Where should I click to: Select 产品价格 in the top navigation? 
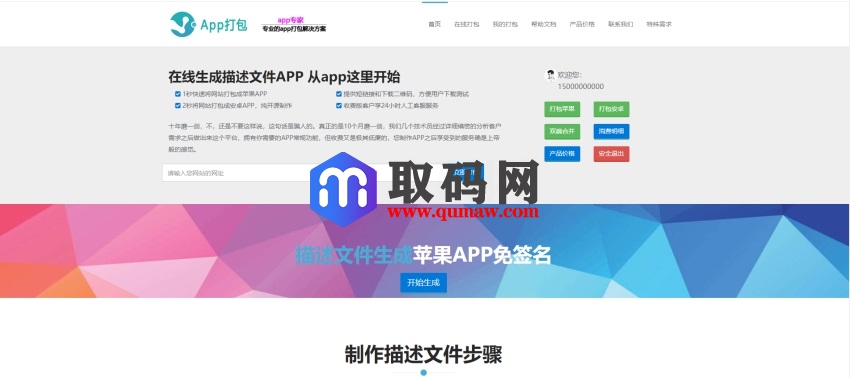582,24
